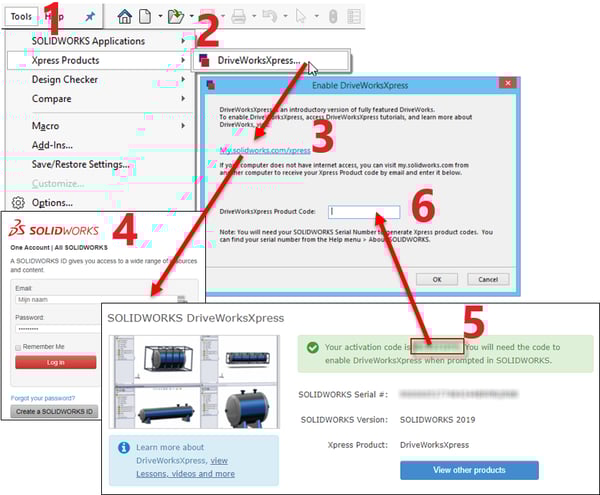Expand the Undo dropdown arrow
Viewport: 600px width, 495px height.
[285, 16]
